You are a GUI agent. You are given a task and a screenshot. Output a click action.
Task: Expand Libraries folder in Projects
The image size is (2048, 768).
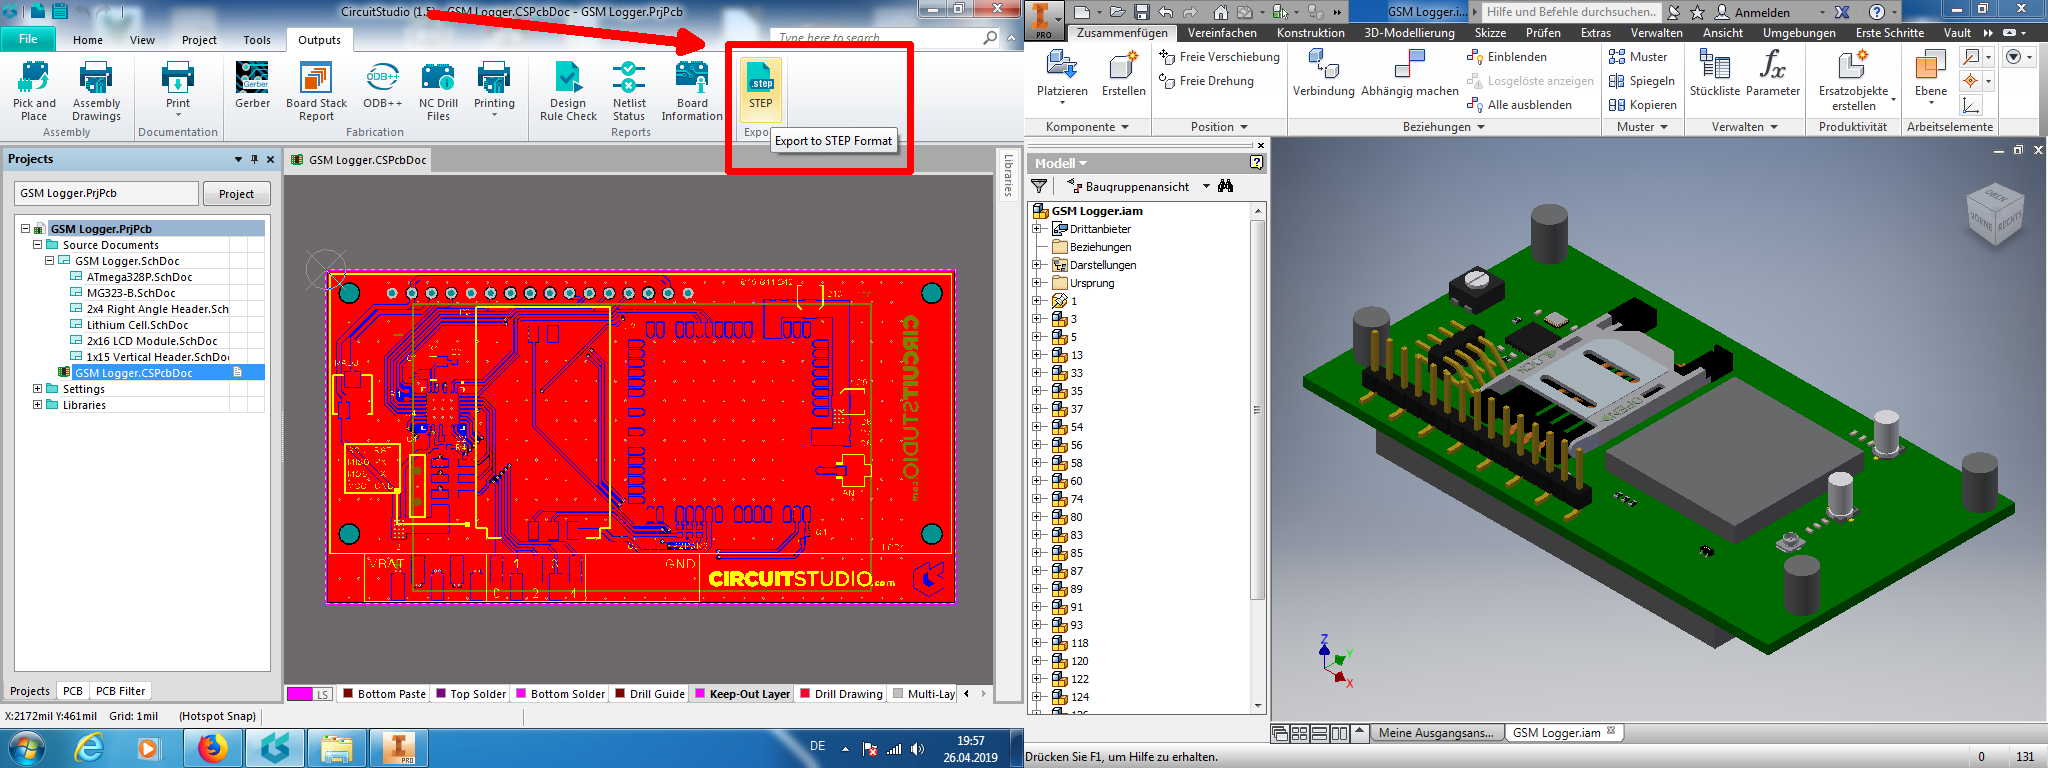tap(38, 404)
